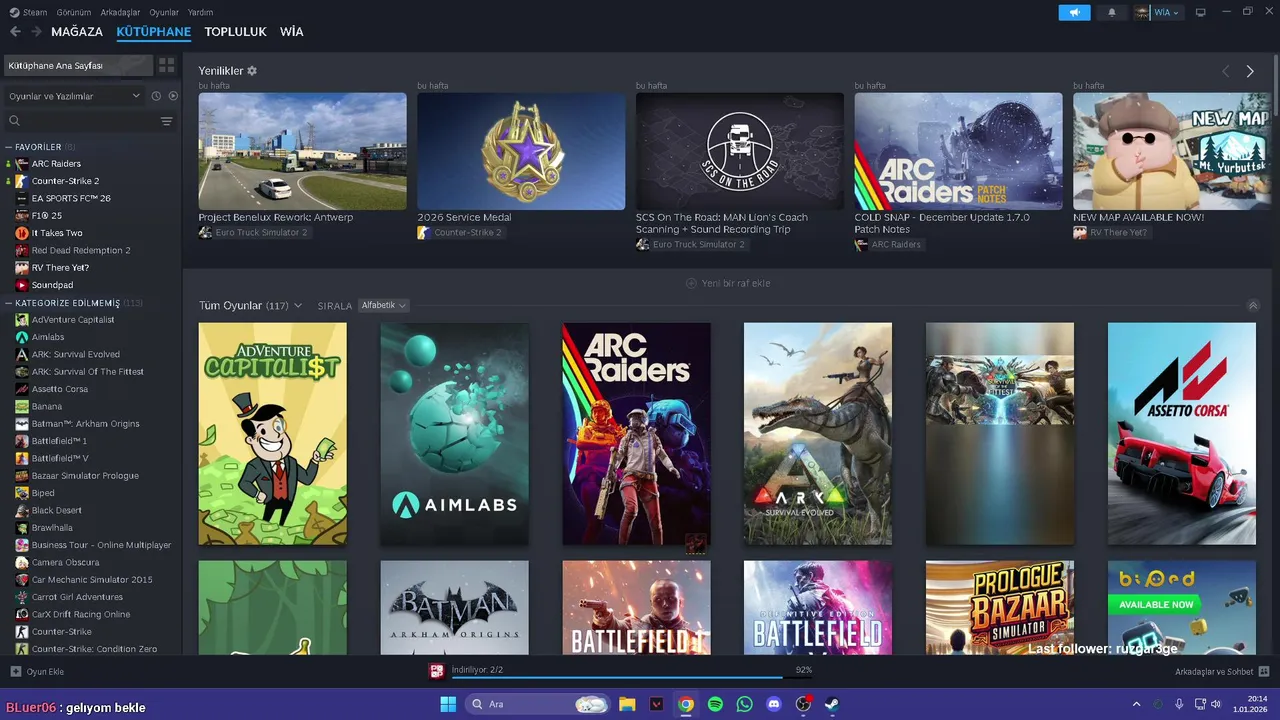This screenshot has width=1280, height=720.
Task: Open Discord from the taskbar
Action: pyautogui.click(x=773, y=704)
